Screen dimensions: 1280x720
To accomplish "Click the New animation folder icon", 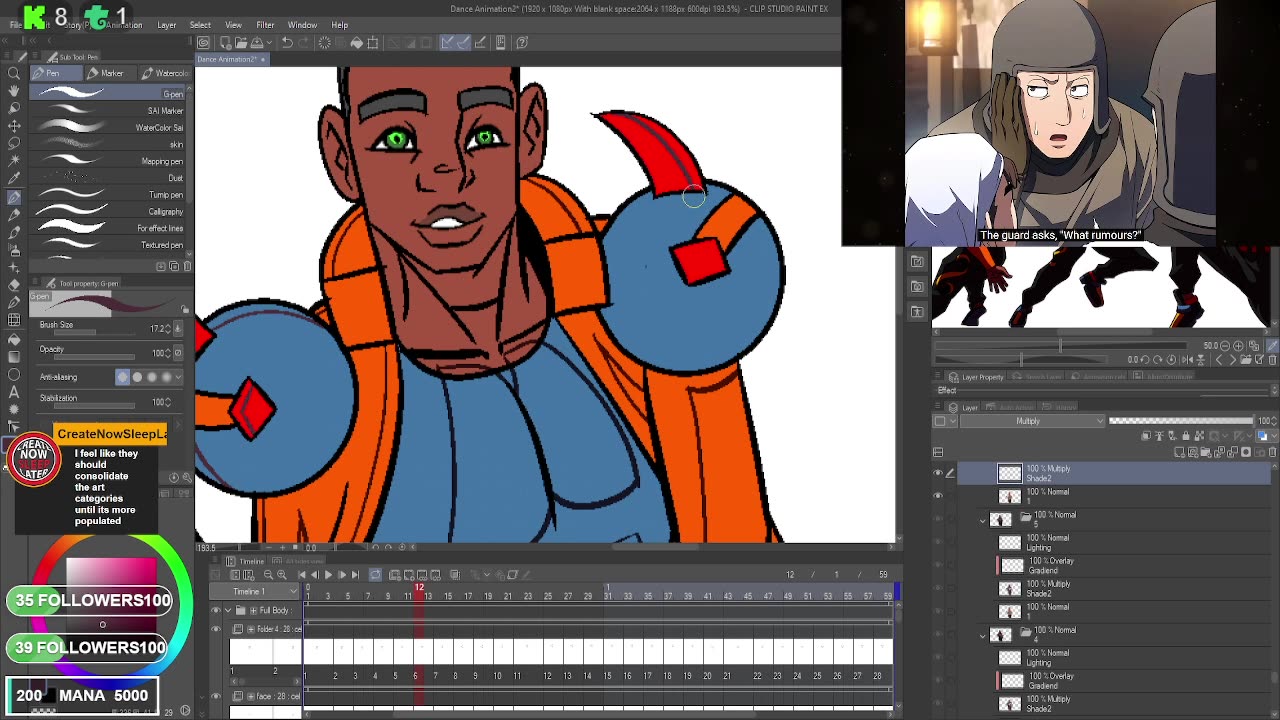I will tap(395, 575).
